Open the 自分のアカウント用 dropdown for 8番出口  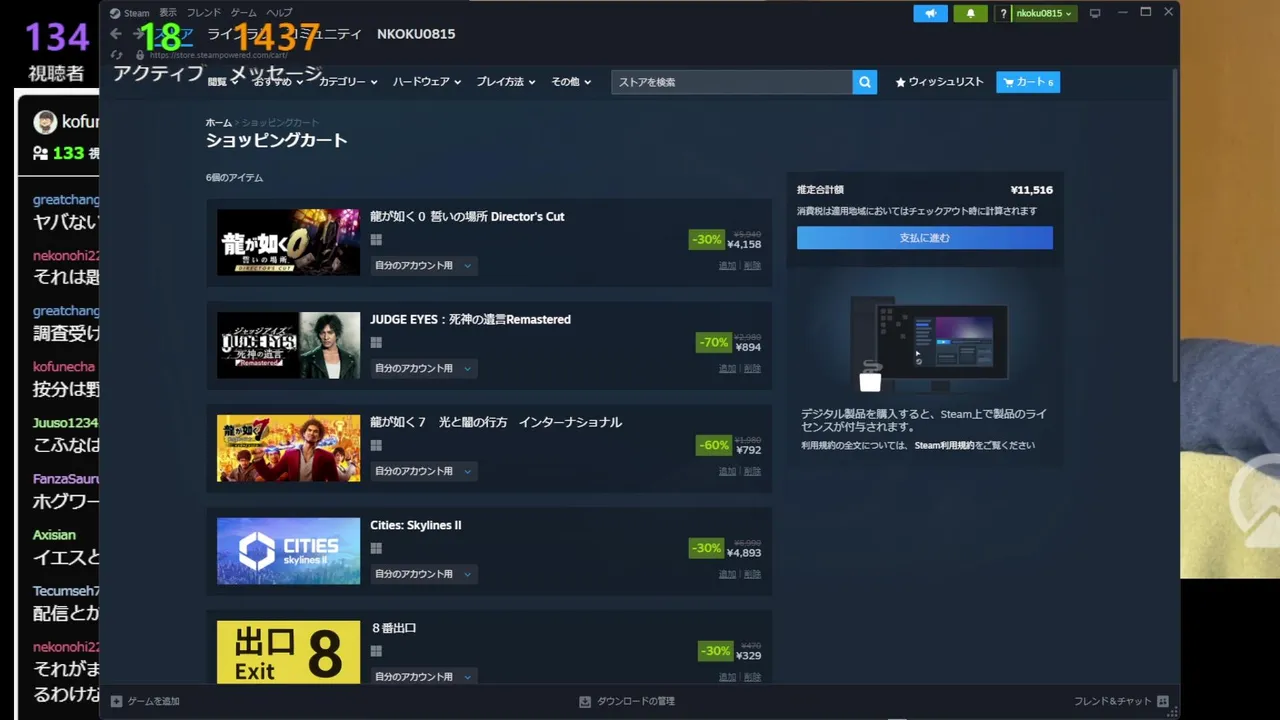[423, 677]
